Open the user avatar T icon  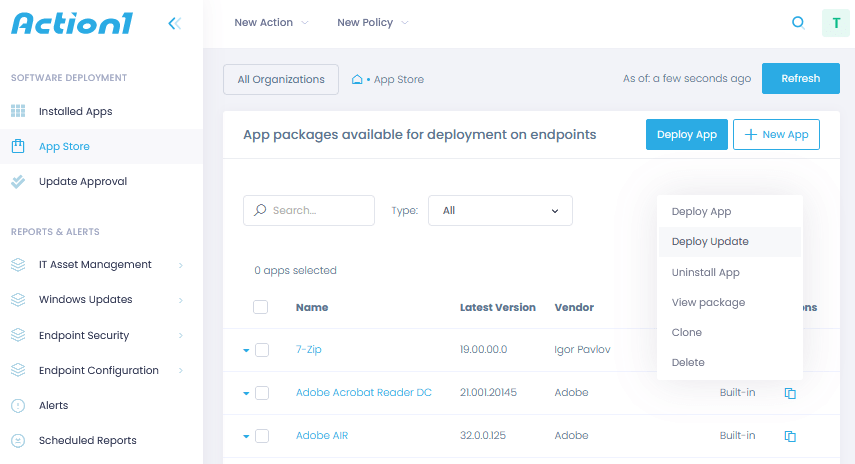[834, 23]
